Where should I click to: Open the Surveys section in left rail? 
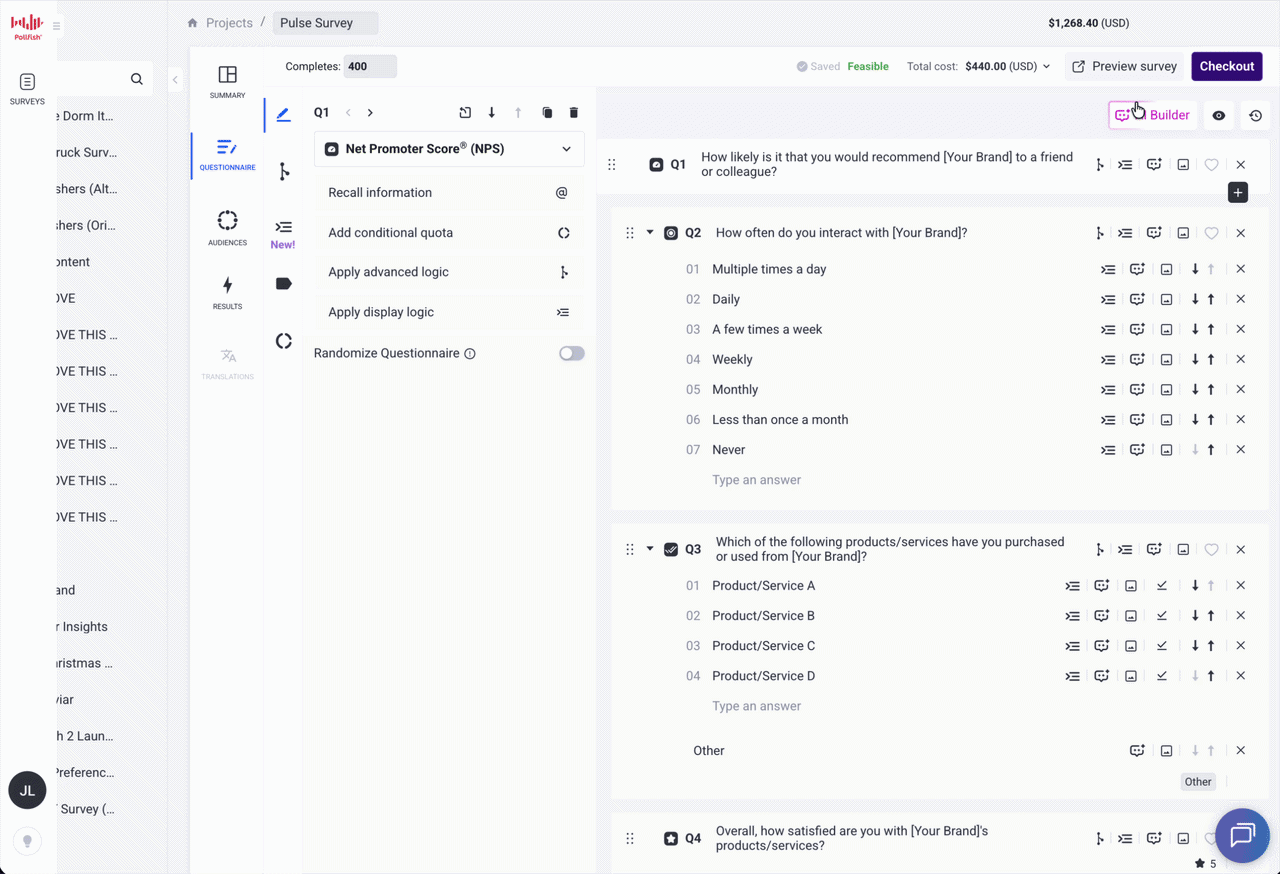coord(27,89)
